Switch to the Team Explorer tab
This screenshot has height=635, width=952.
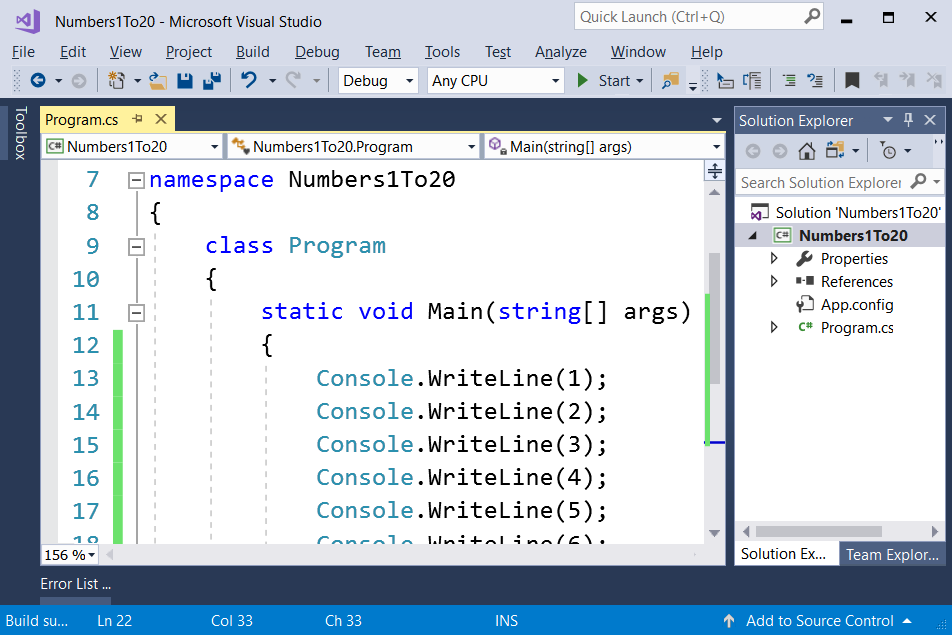892,555
